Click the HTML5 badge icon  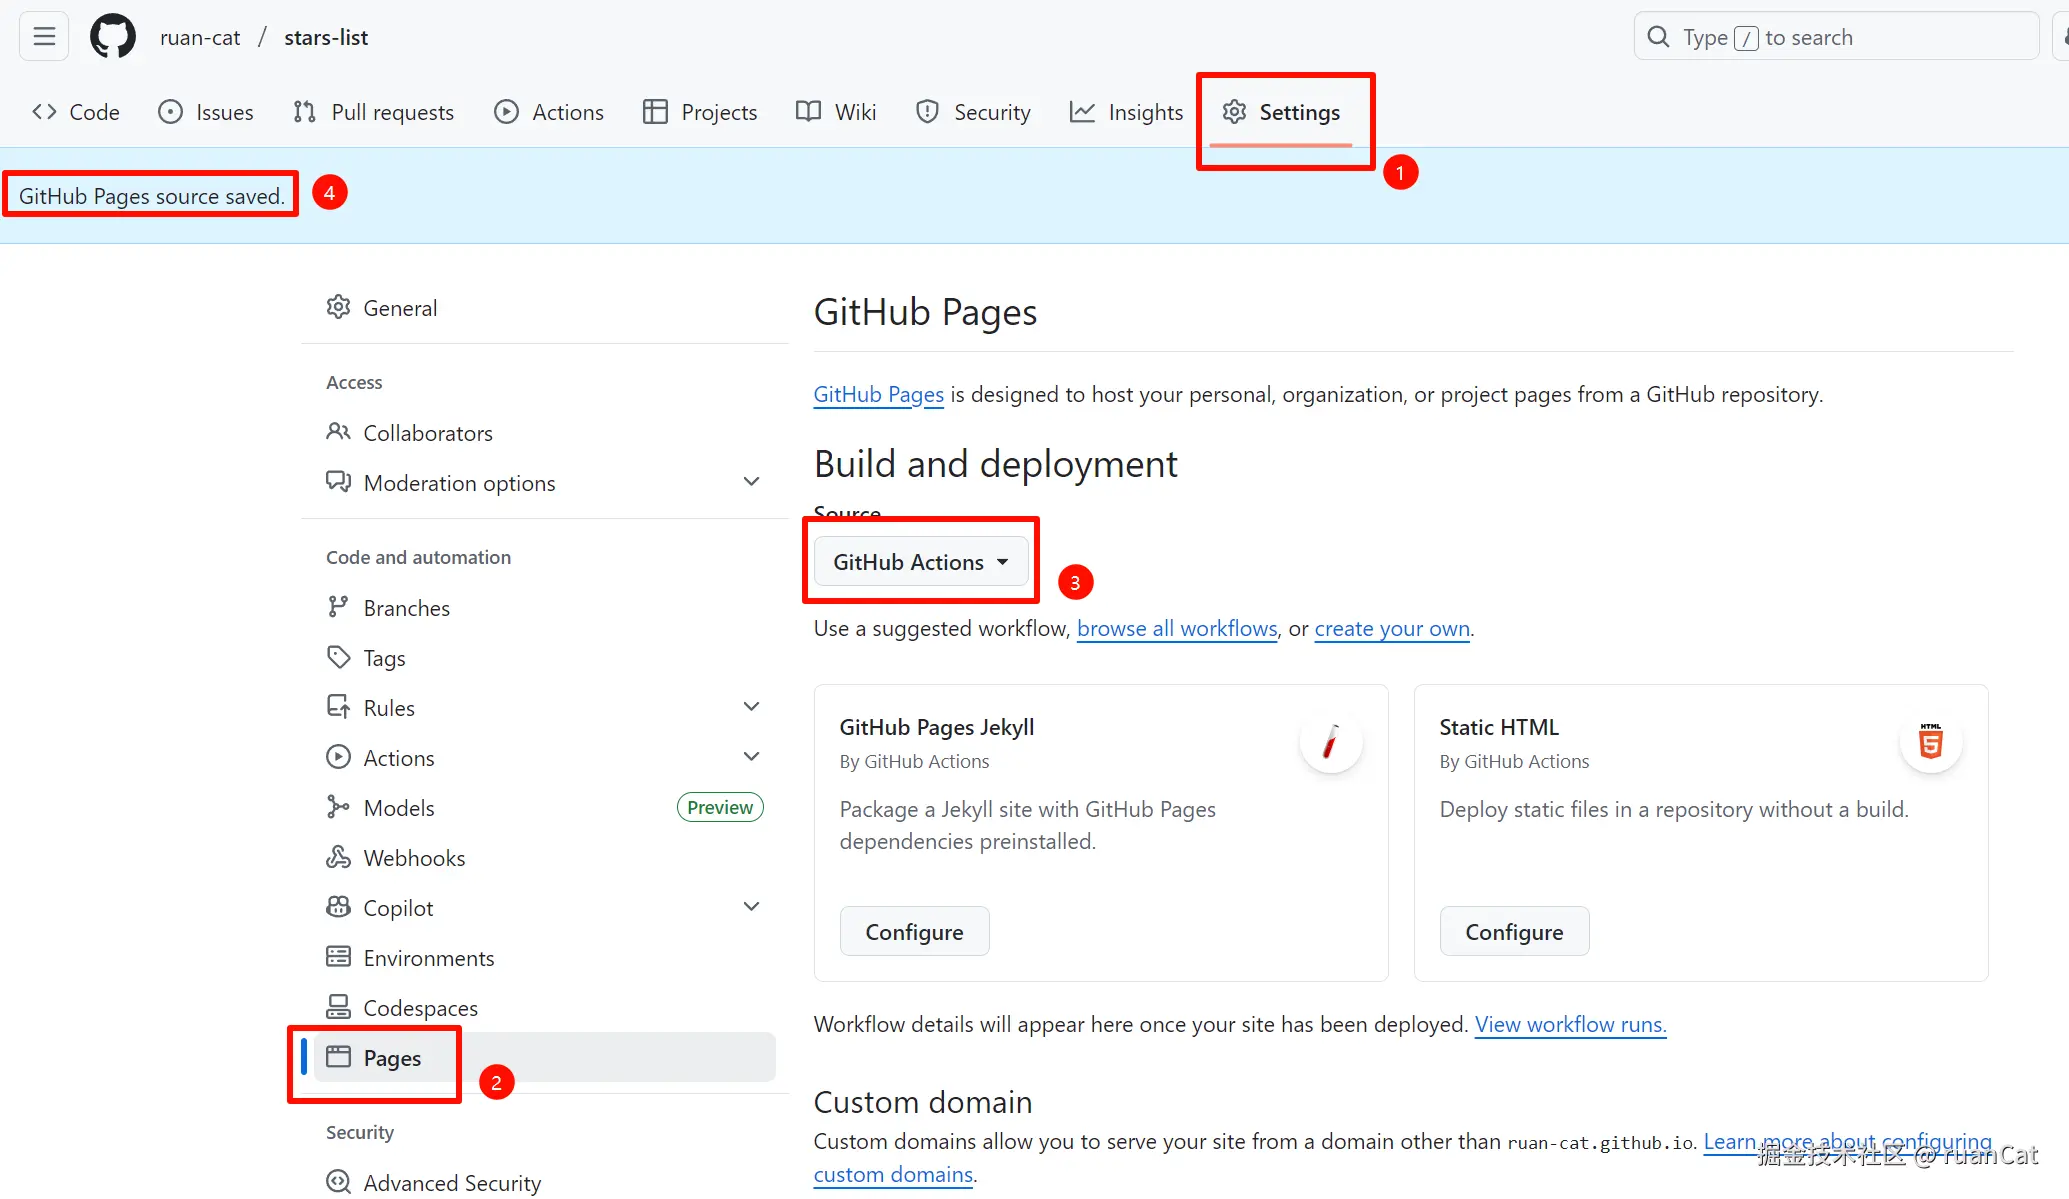[1930, 743]
